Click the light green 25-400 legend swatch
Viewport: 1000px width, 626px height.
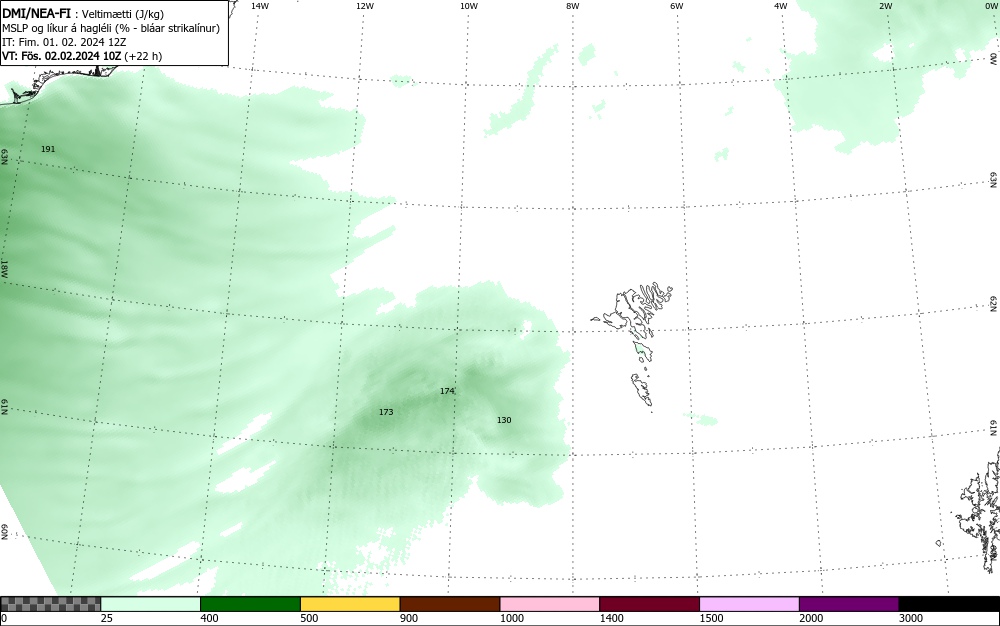pos(151,604)
